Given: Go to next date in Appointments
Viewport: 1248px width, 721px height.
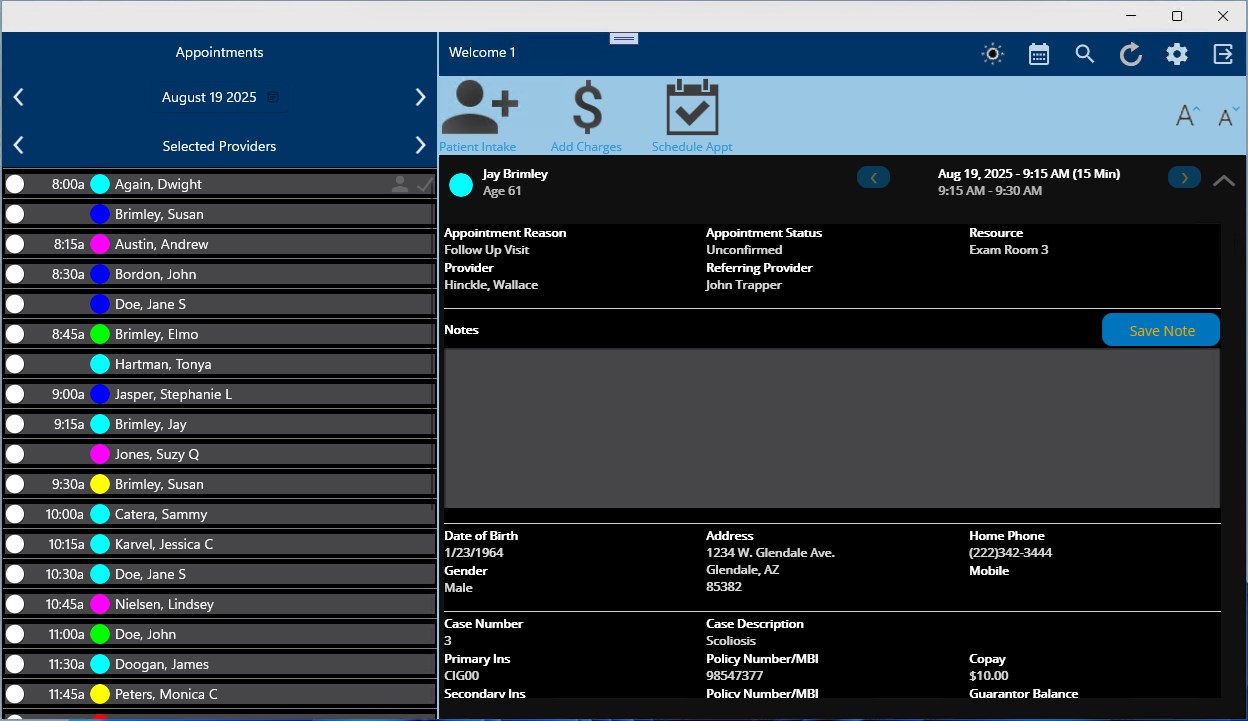Looking at the screenshot, I should point(420,97).
